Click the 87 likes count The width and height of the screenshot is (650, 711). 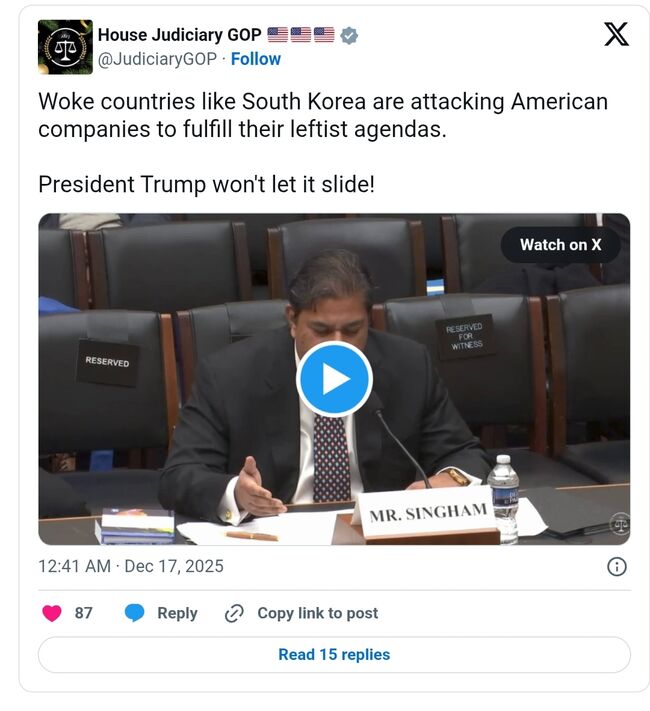[83, 613]
